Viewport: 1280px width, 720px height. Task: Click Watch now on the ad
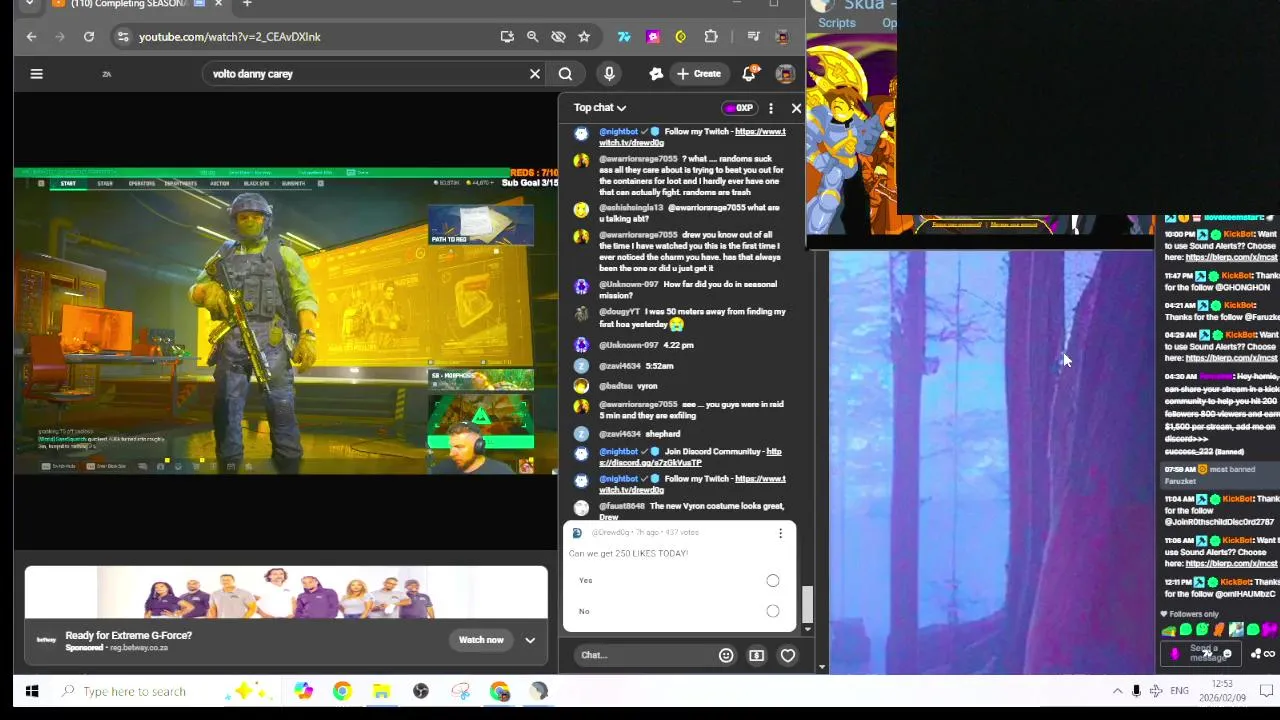coord(481,640)
